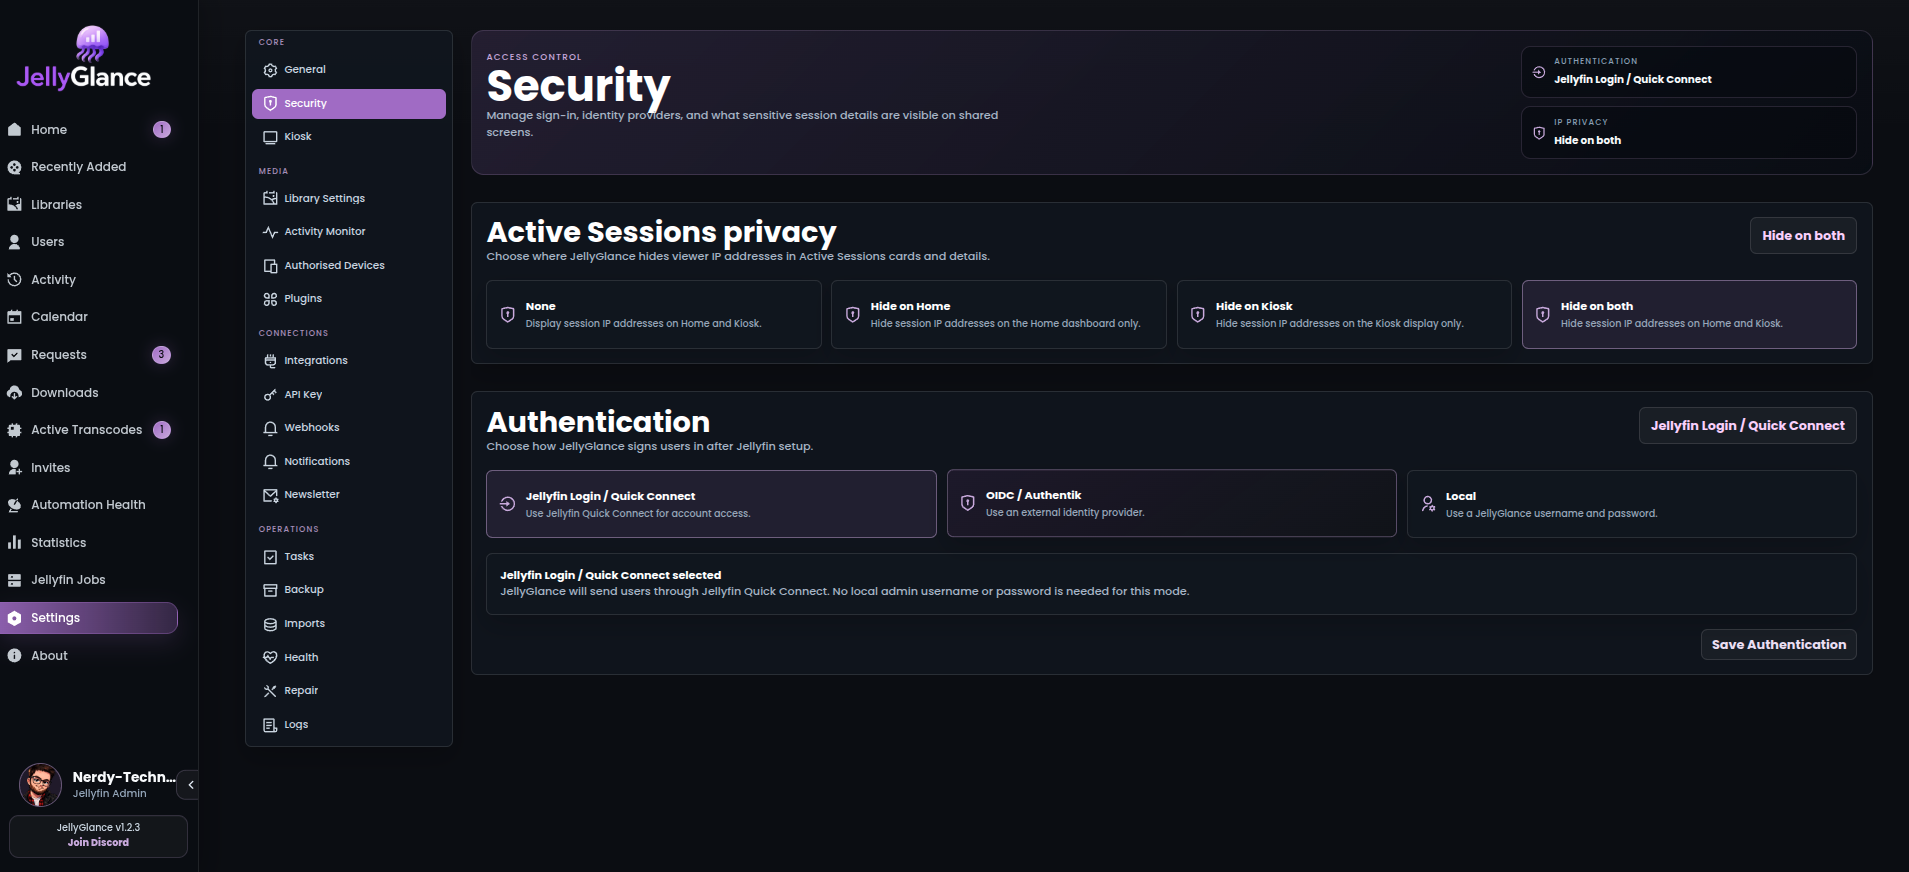Viewport: 1909px width, 872px height.
Task: Select the None privacy option
Action: tap(654, 314)
